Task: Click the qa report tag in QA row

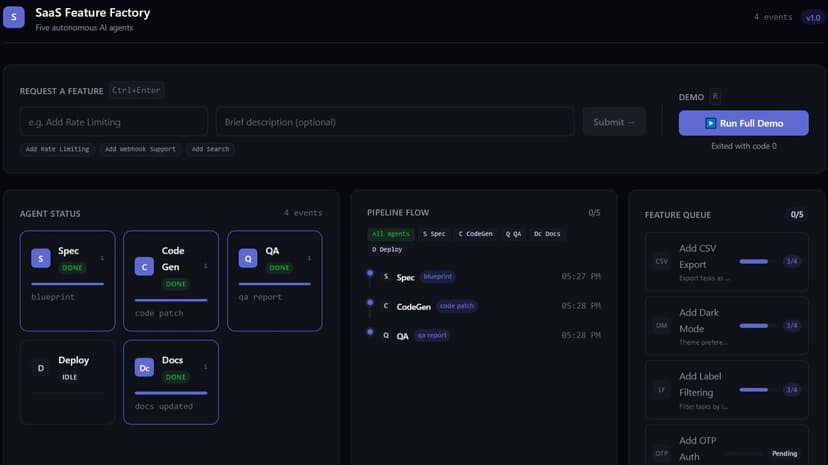Action: 432,336
